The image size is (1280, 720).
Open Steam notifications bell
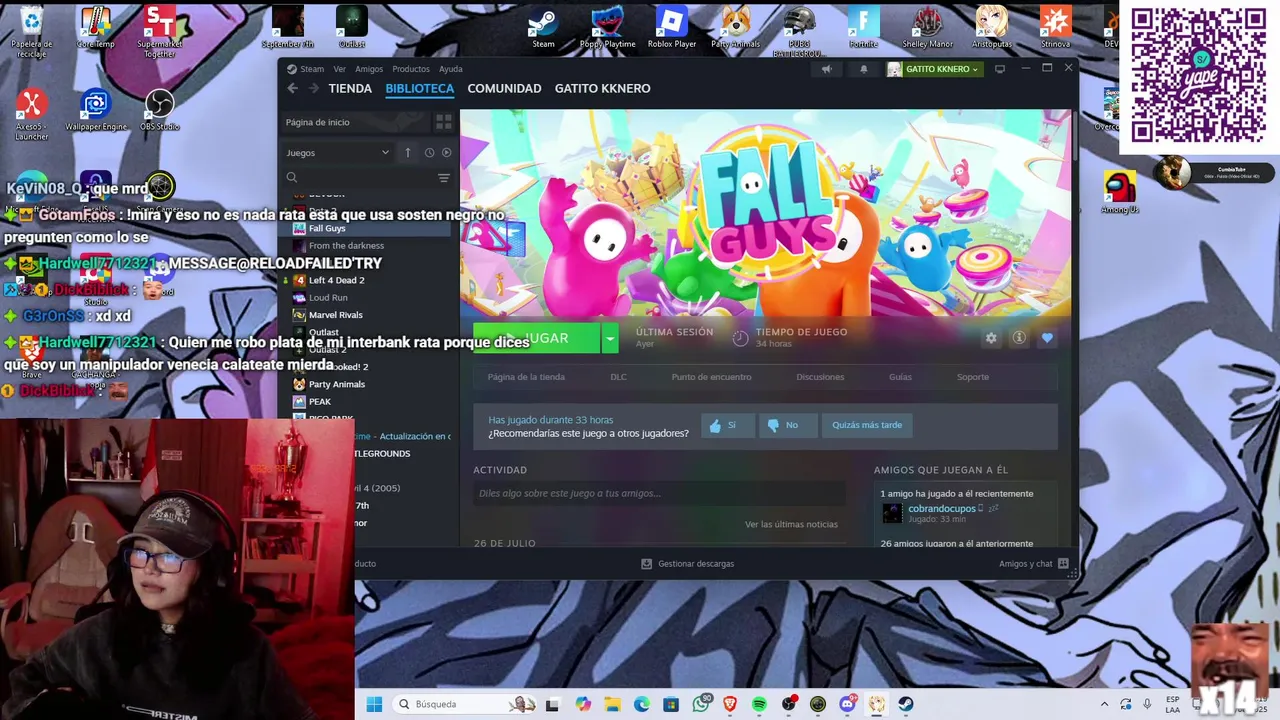(864, 69)
